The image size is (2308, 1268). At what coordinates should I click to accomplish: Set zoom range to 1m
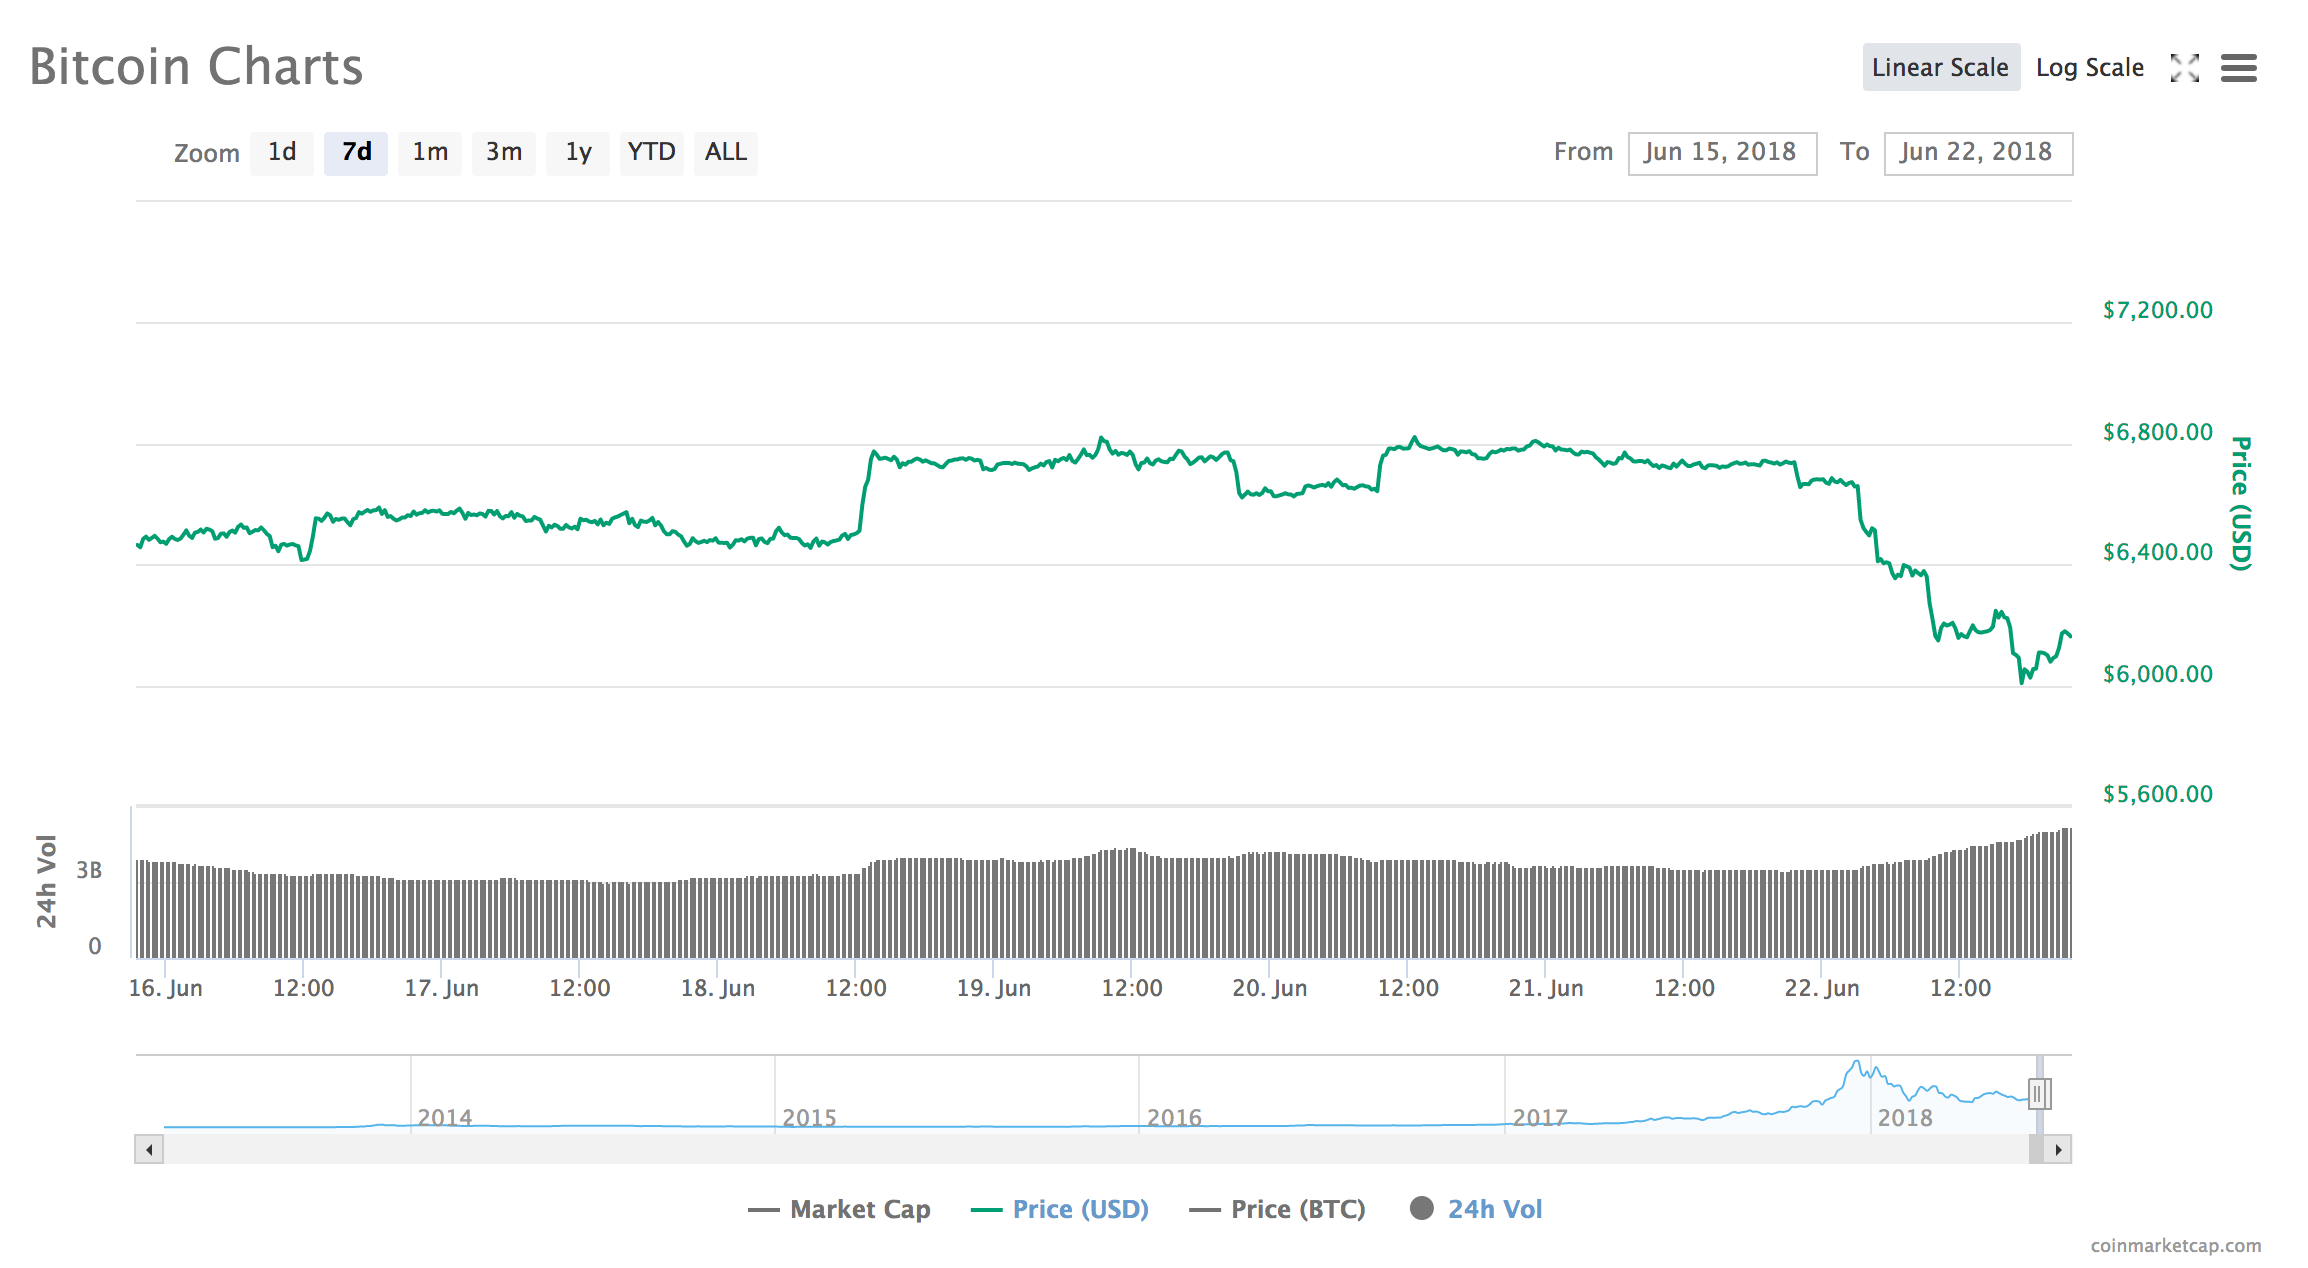[430, 153]
